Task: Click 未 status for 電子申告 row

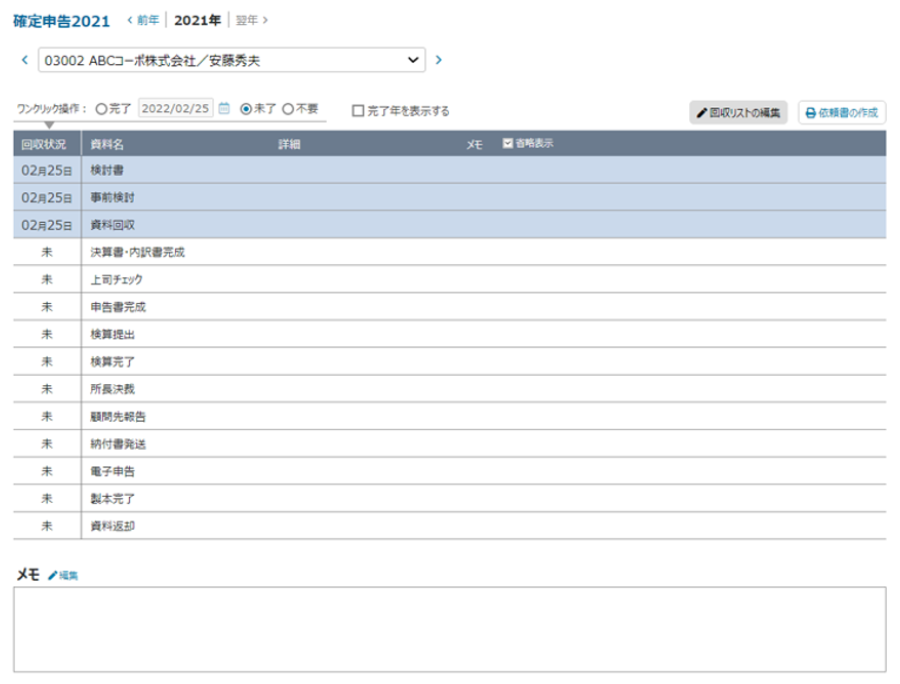Action: click(47, 471)
